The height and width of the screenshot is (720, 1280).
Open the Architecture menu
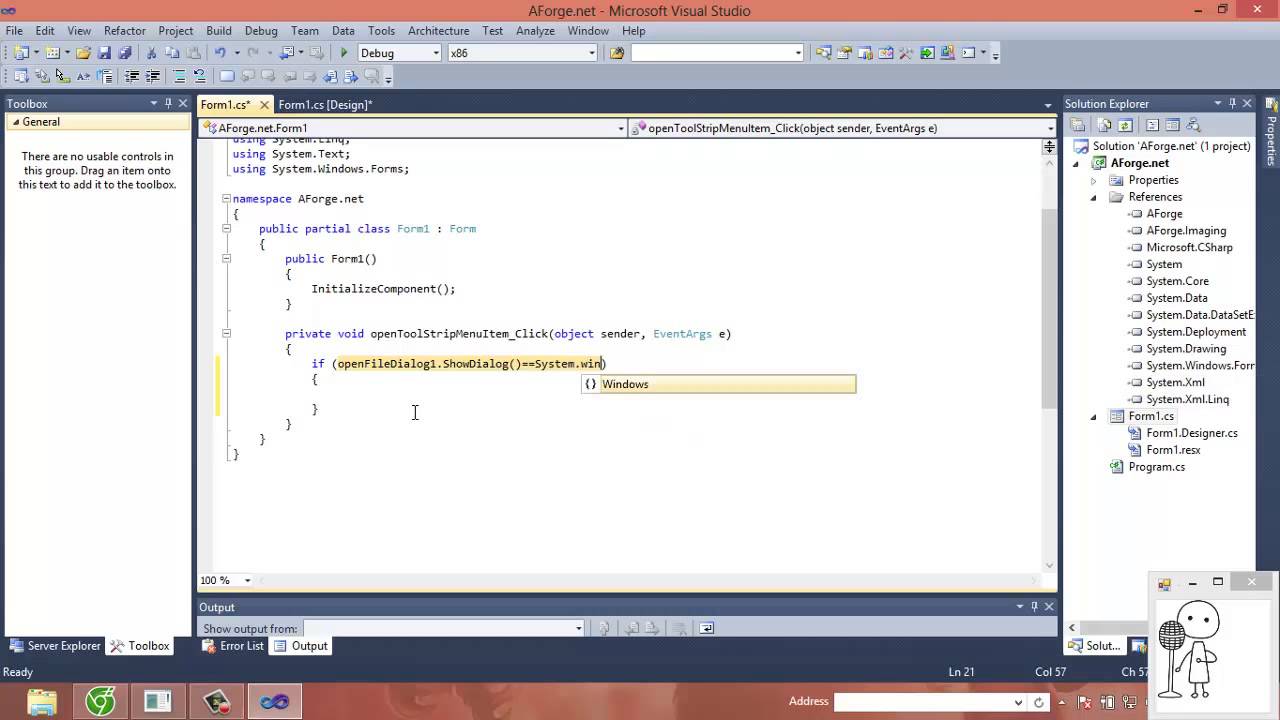point(438,31)
